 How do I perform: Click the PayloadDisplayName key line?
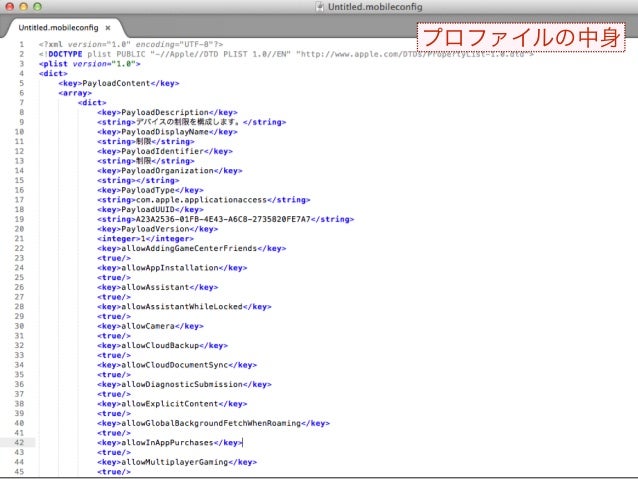tap(167, 132)
